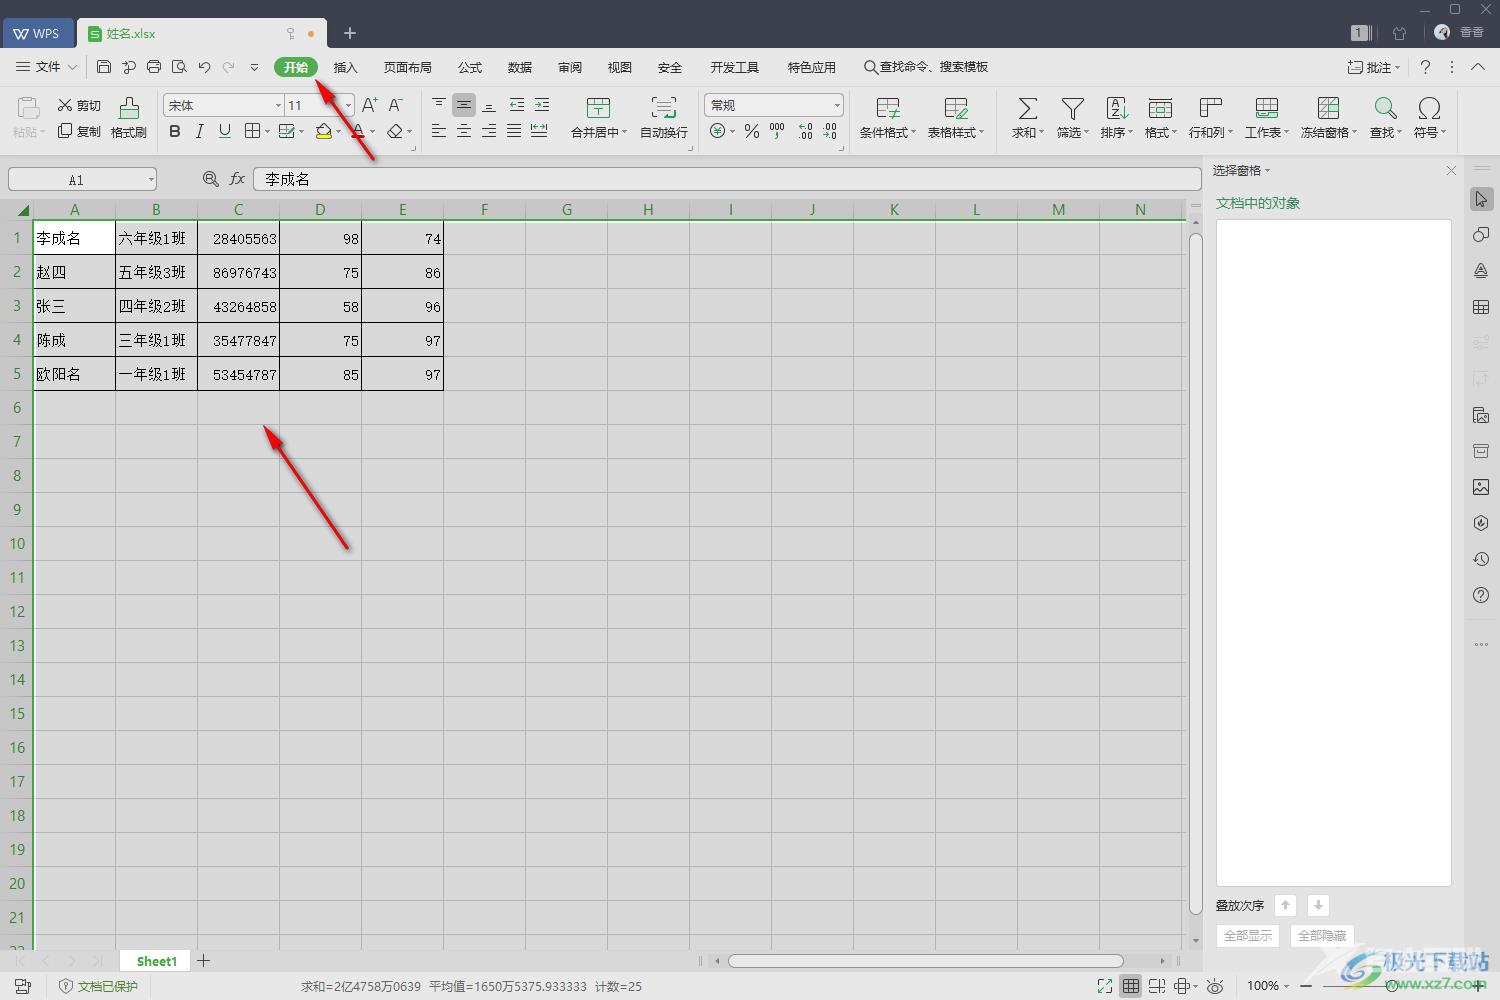The width and height of the screenshot is (1500, 1000).
Task: Click the formula bar showing 李成名
Action: pos(727,179)
